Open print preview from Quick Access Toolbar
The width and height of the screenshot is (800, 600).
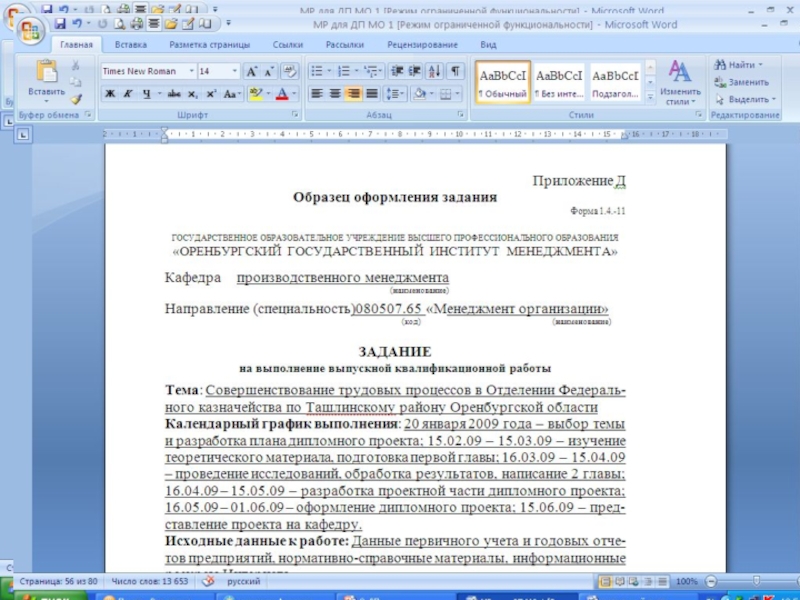point(119,24)
